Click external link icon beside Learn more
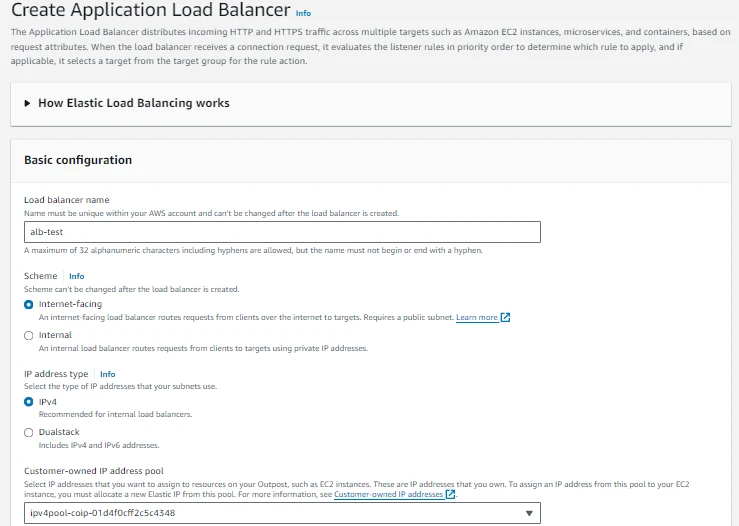Image resolution: width=739 pixels, height=526 pixels. tap(505, 317)
